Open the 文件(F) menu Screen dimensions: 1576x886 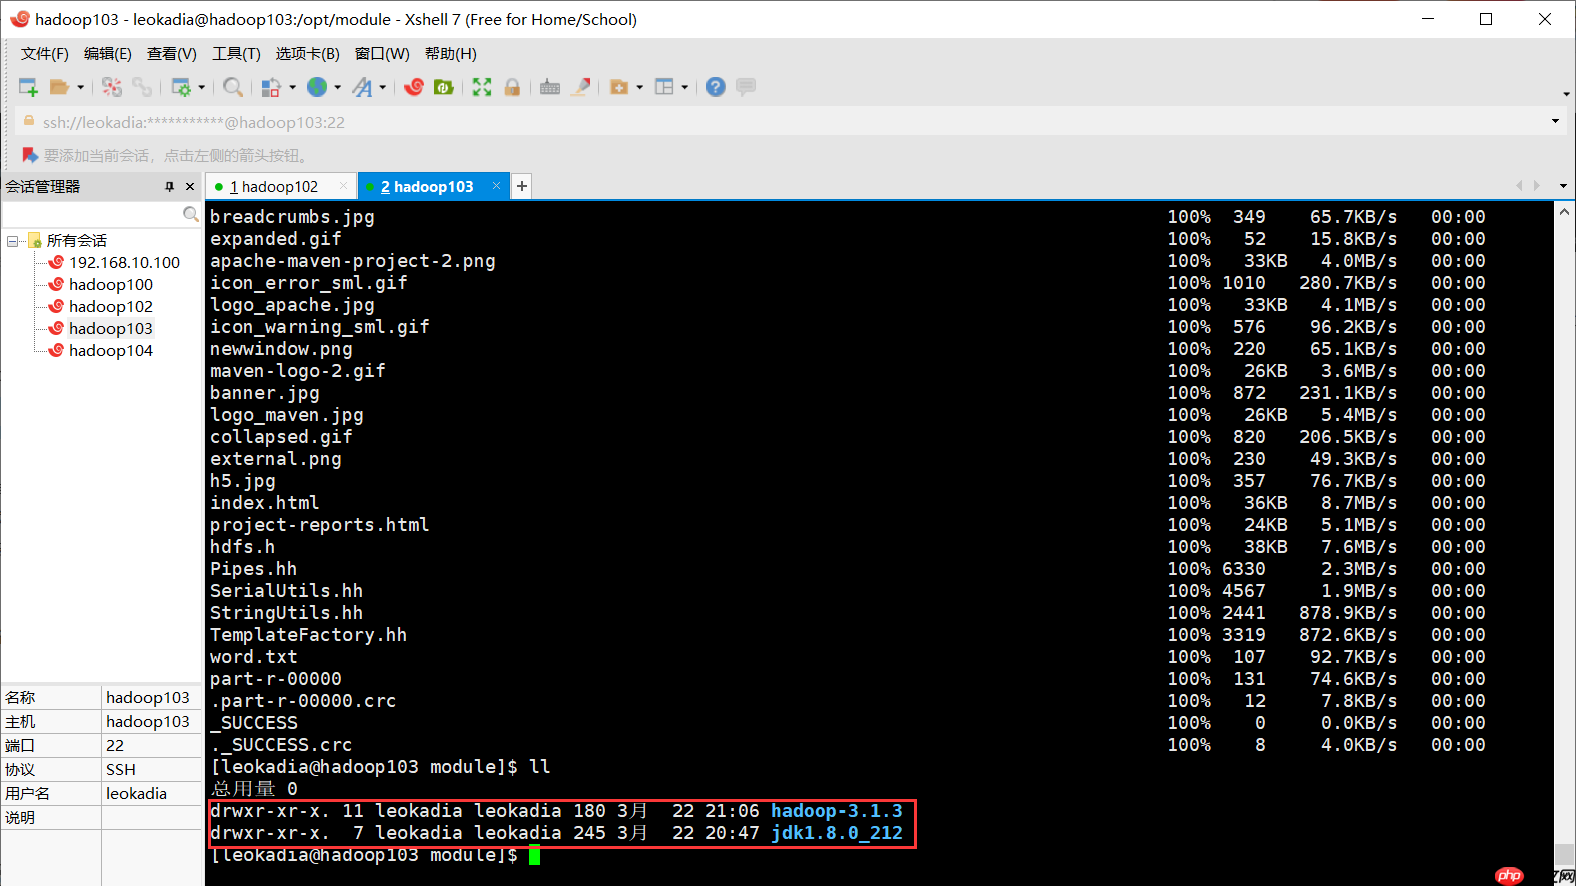tap(45, 53)
